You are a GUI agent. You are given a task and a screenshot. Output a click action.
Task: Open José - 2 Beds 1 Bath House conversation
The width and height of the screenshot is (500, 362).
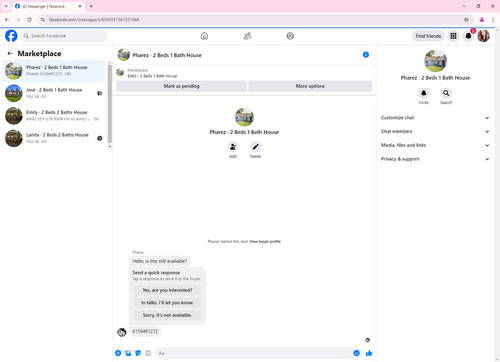54,93
